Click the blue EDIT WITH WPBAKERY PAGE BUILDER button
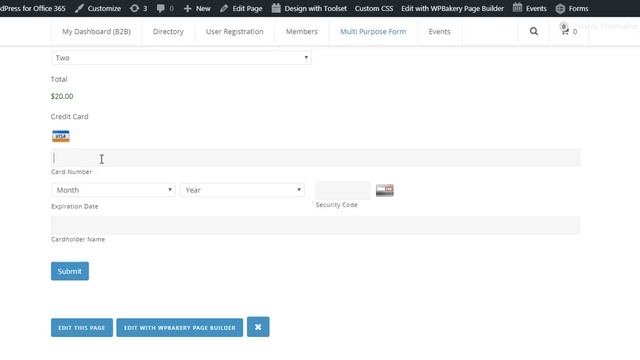 (180, 327)
